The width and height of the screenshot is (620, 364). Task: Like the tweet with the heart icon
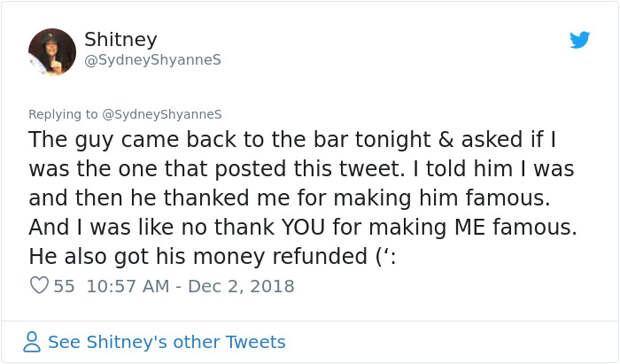39,285
